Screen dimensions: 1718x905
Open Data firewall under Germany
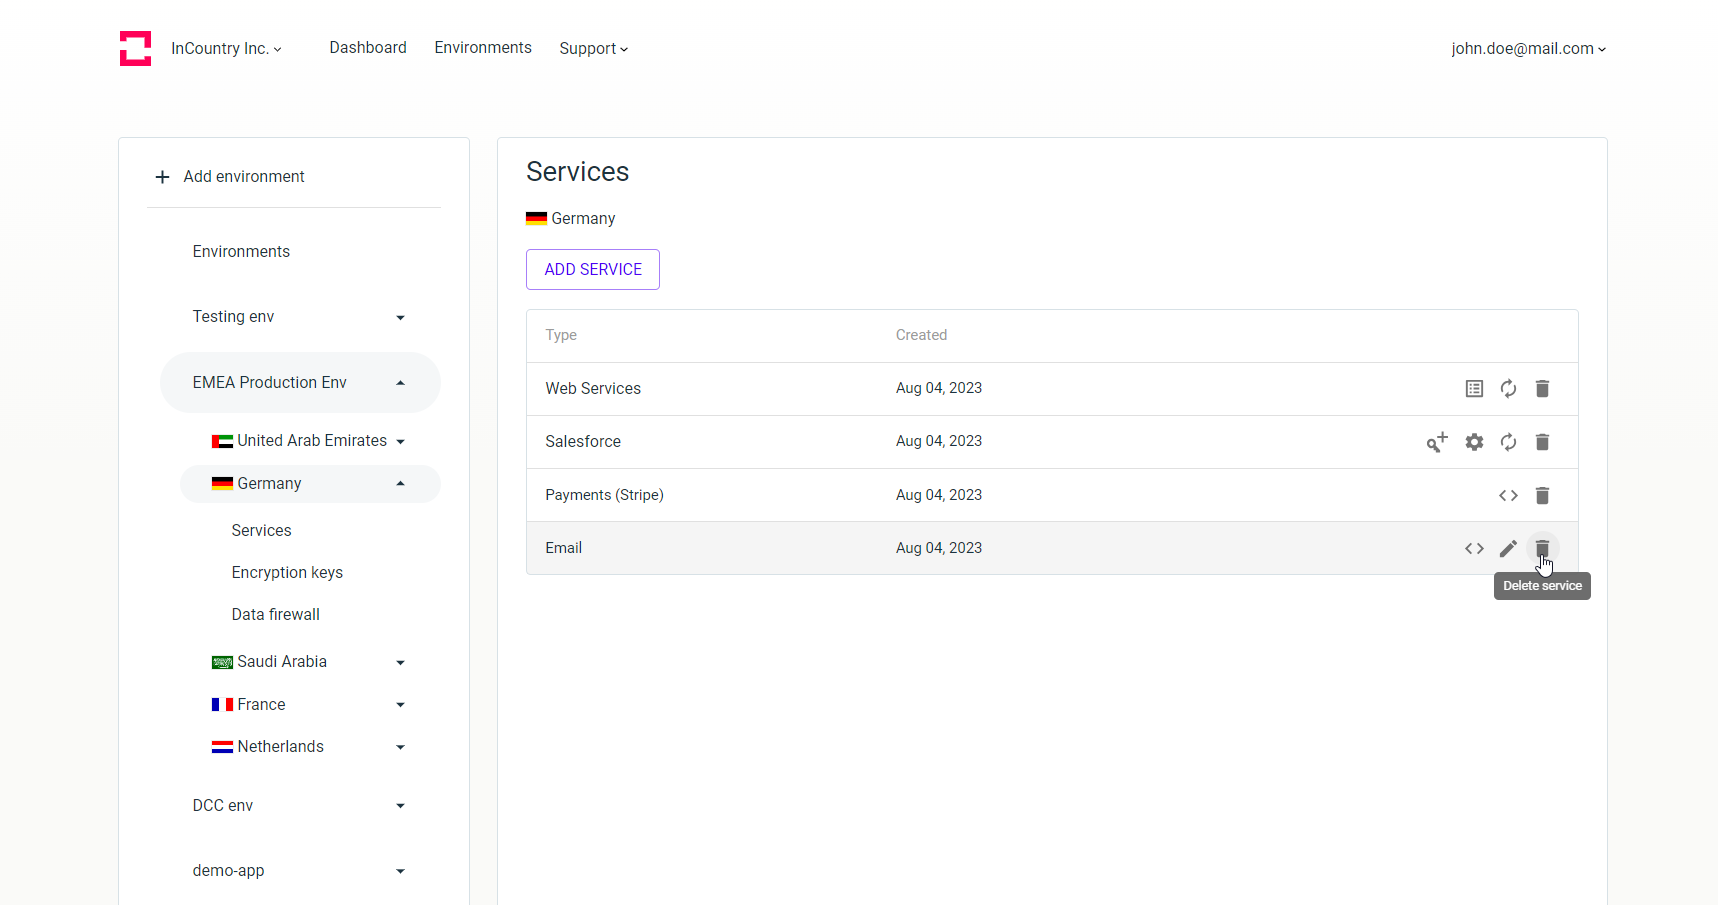(x=276, y=614)
